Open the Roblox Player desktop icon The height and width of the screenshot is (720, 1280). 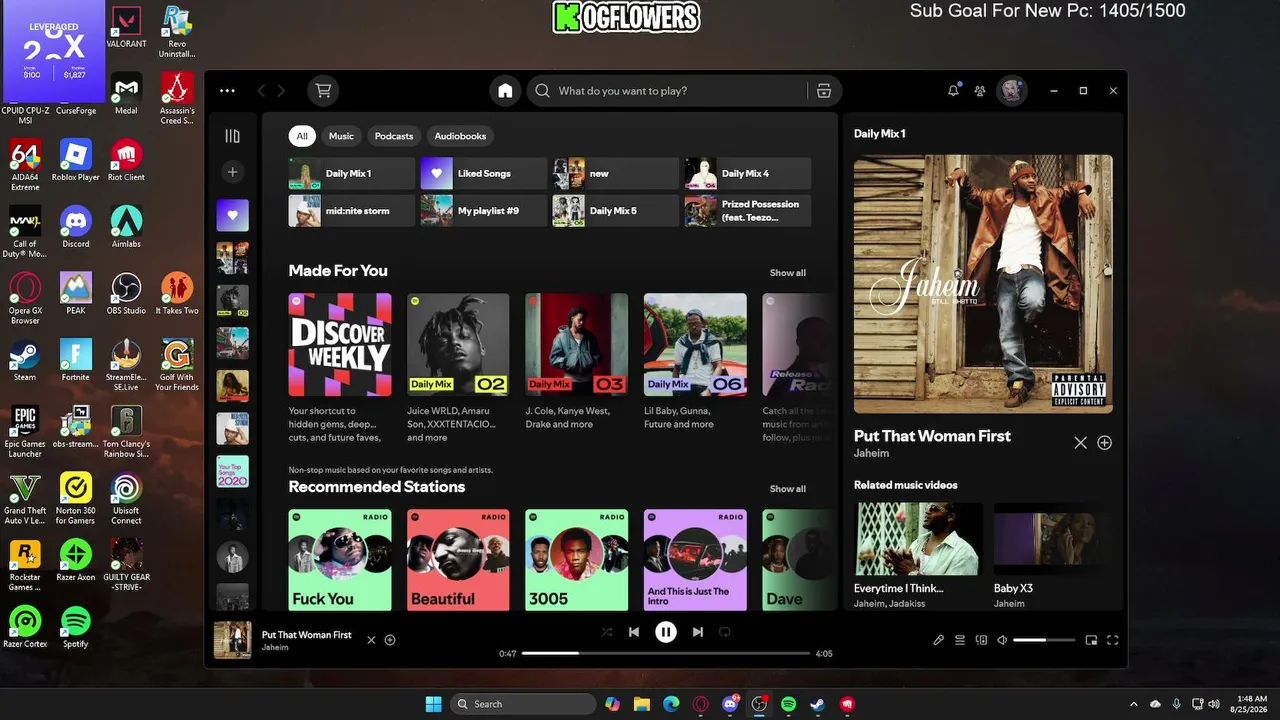tap(76, 161)
